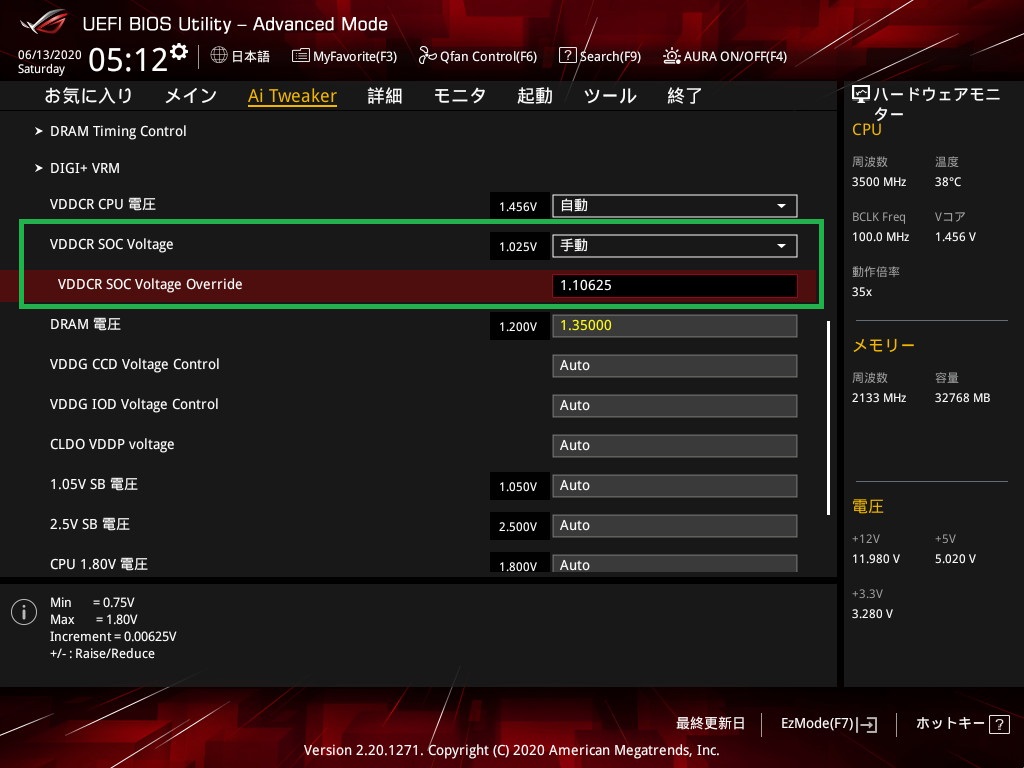Click the 11.980 V +12V reading
1024x768 pixels.
tap(875, 559)
